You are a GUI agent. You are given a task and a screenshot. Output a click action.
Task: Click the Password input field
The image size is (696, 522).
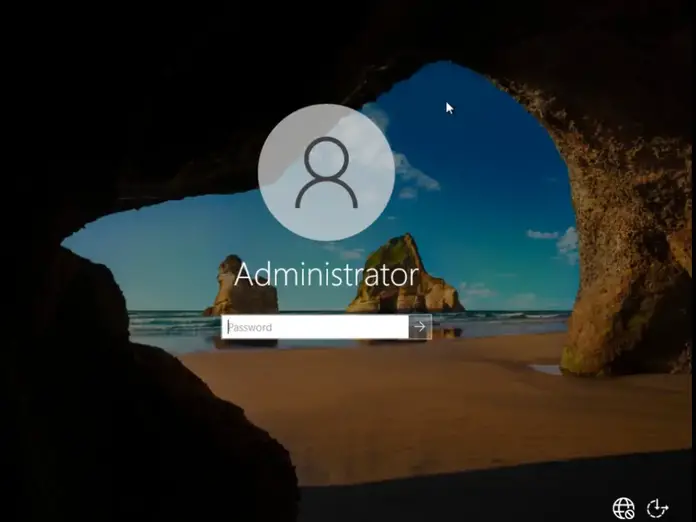(x=315, y=327)
